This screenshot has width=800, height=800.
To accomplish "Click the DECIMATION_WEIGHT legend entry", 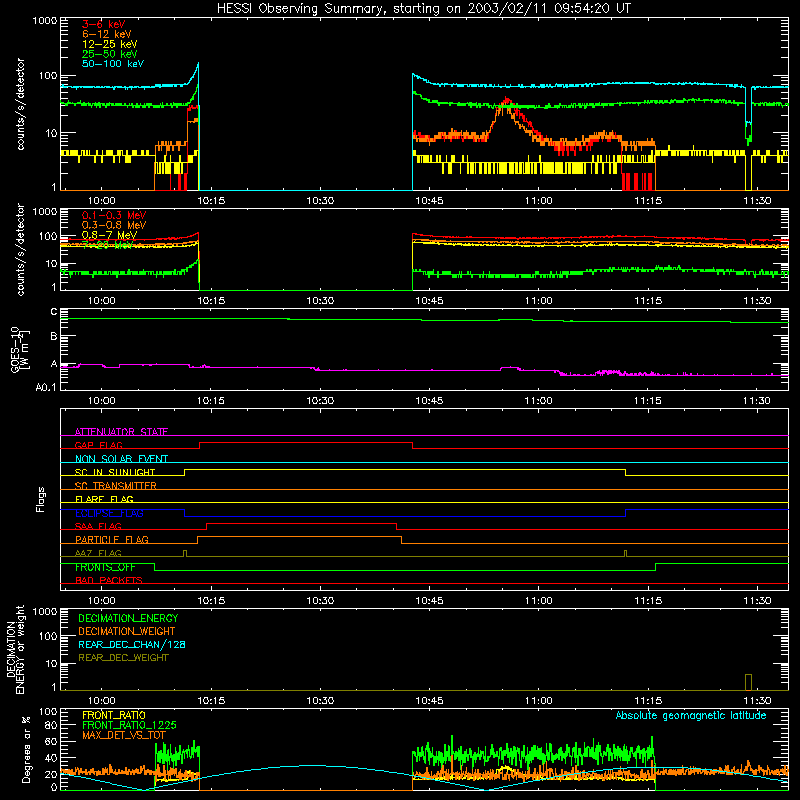I will [127, 631].
